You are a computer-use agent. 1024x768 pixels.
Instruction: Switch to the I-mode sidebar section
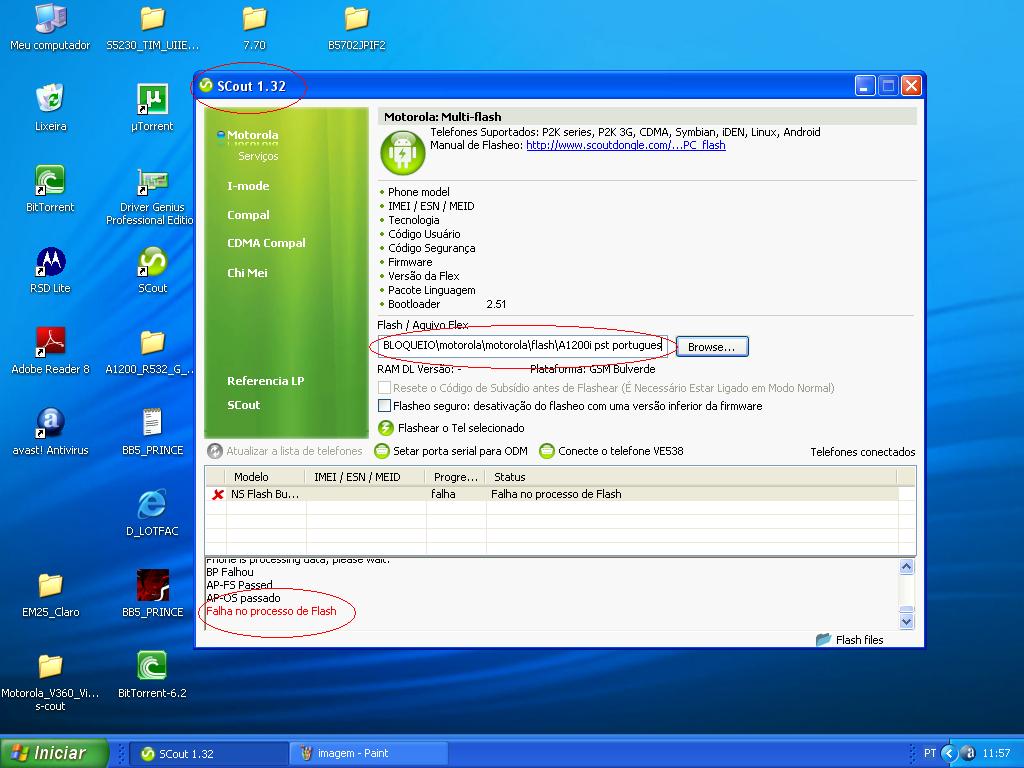coord(248,186)
